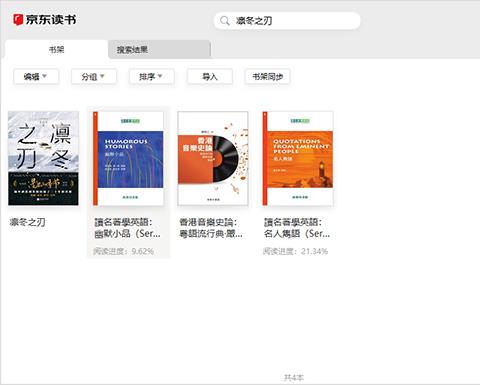Click the 香港音樂史論 title text
Screen dimensions: 480x385
coord(211,228)
